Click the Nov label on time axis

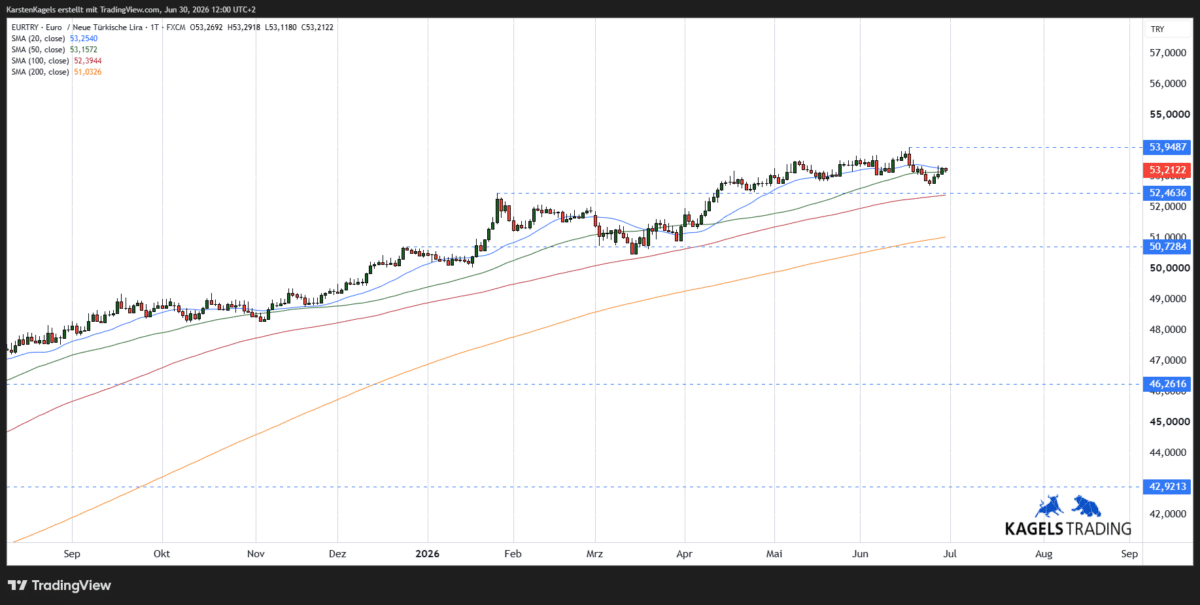[255, 553]
